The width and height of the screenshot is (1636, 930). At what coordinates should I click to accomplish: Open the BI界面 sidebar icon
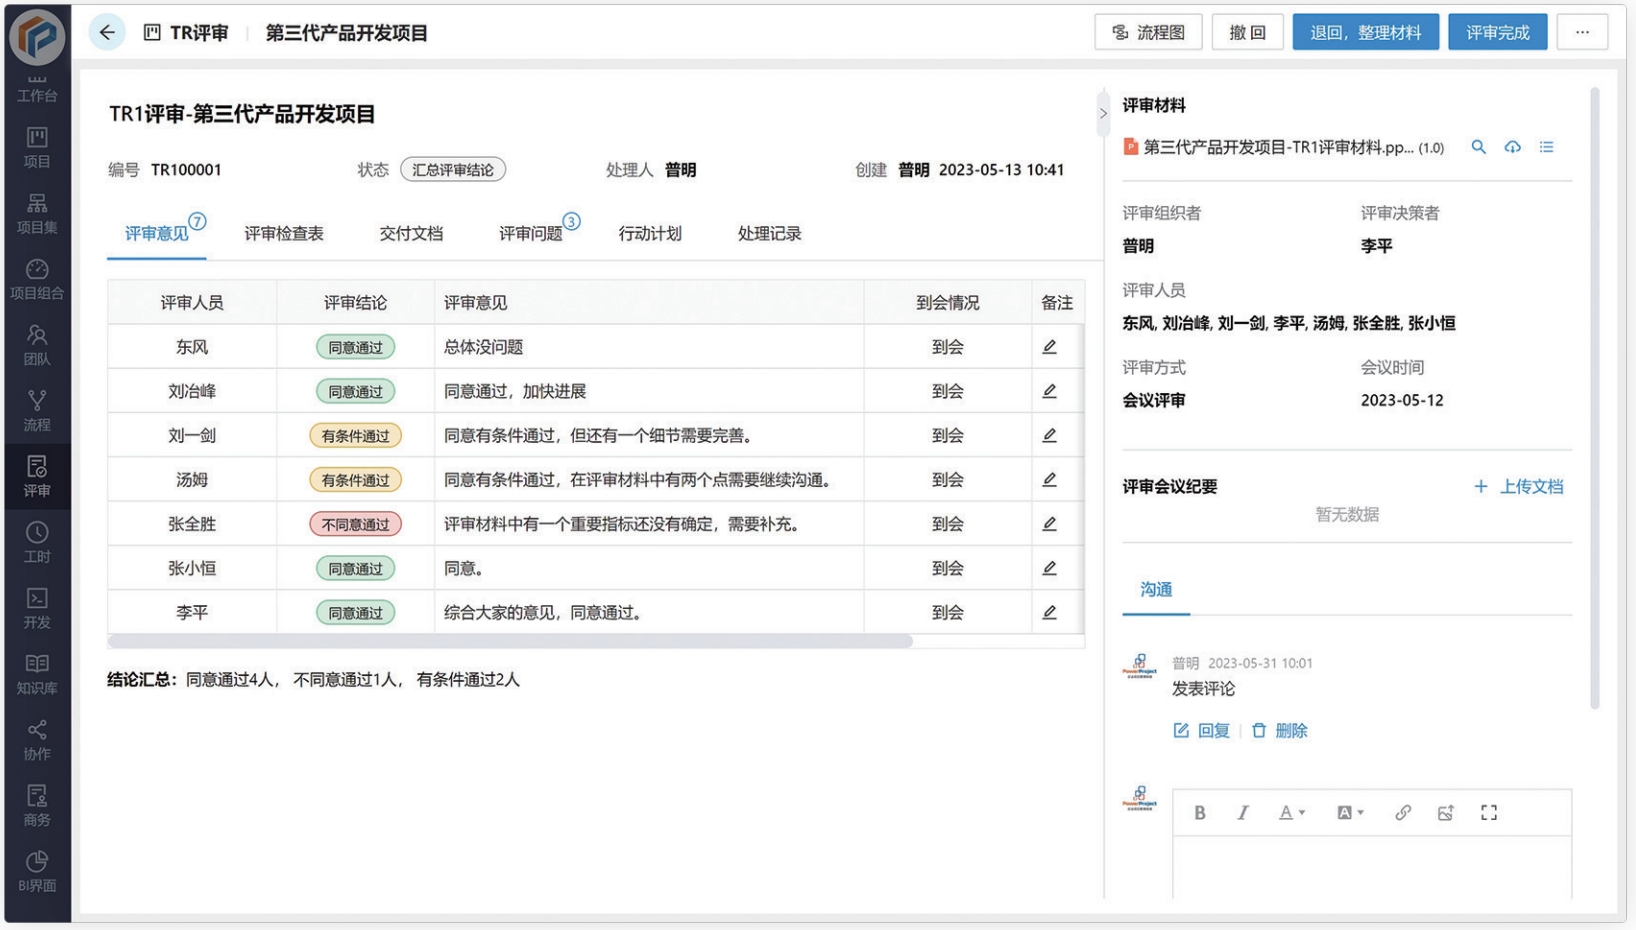click(37, 869)
